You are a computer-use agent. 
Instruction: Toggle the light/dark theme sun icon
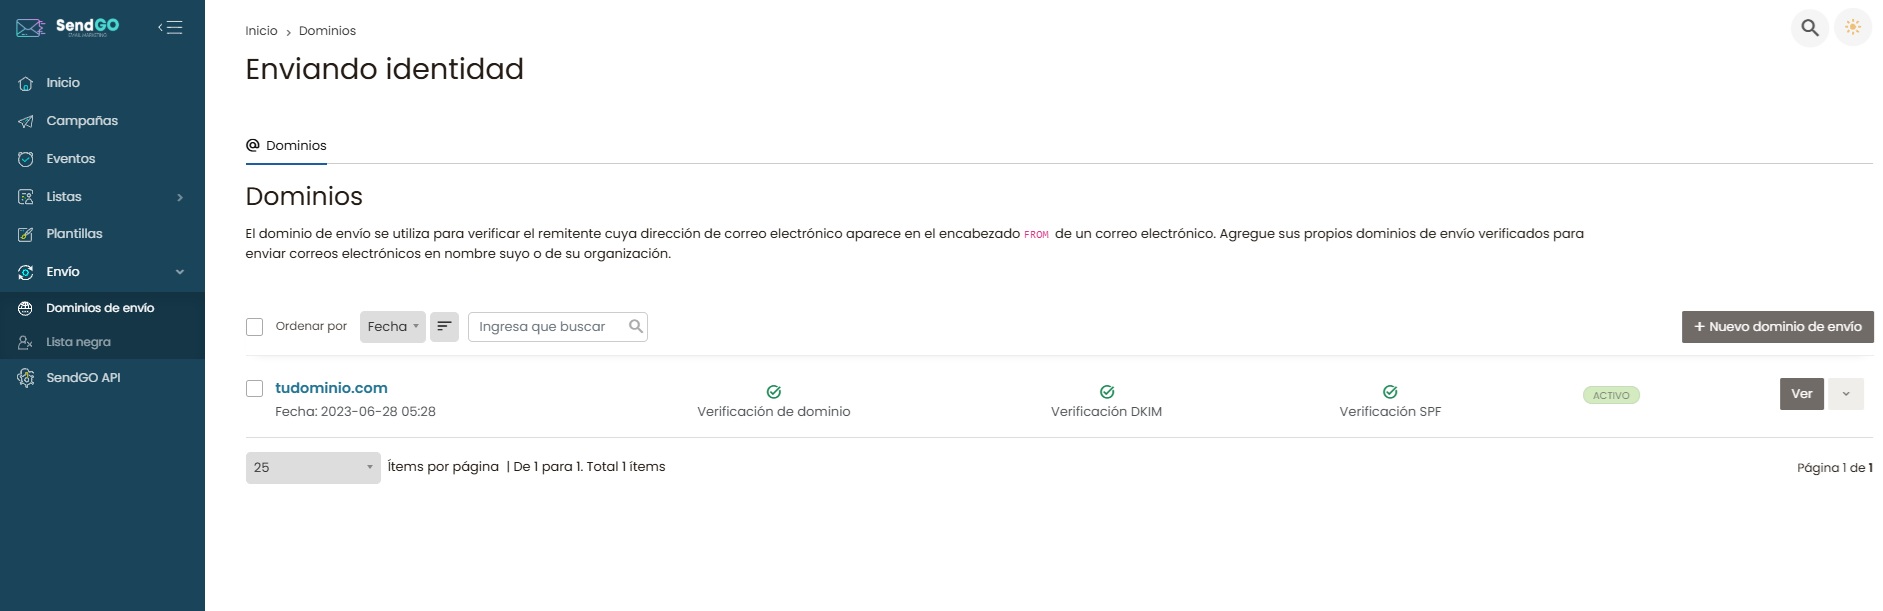pos(1852,28)
